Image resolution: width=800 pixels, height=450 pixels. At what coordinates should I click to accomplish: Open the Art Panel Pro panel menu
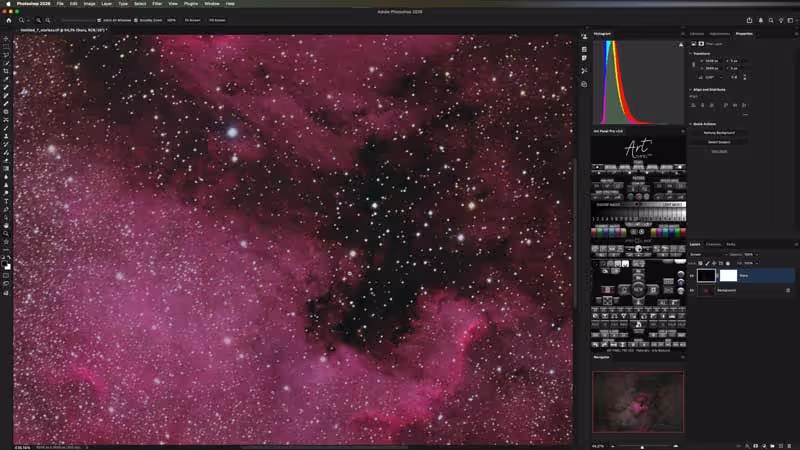click(683, 131)
